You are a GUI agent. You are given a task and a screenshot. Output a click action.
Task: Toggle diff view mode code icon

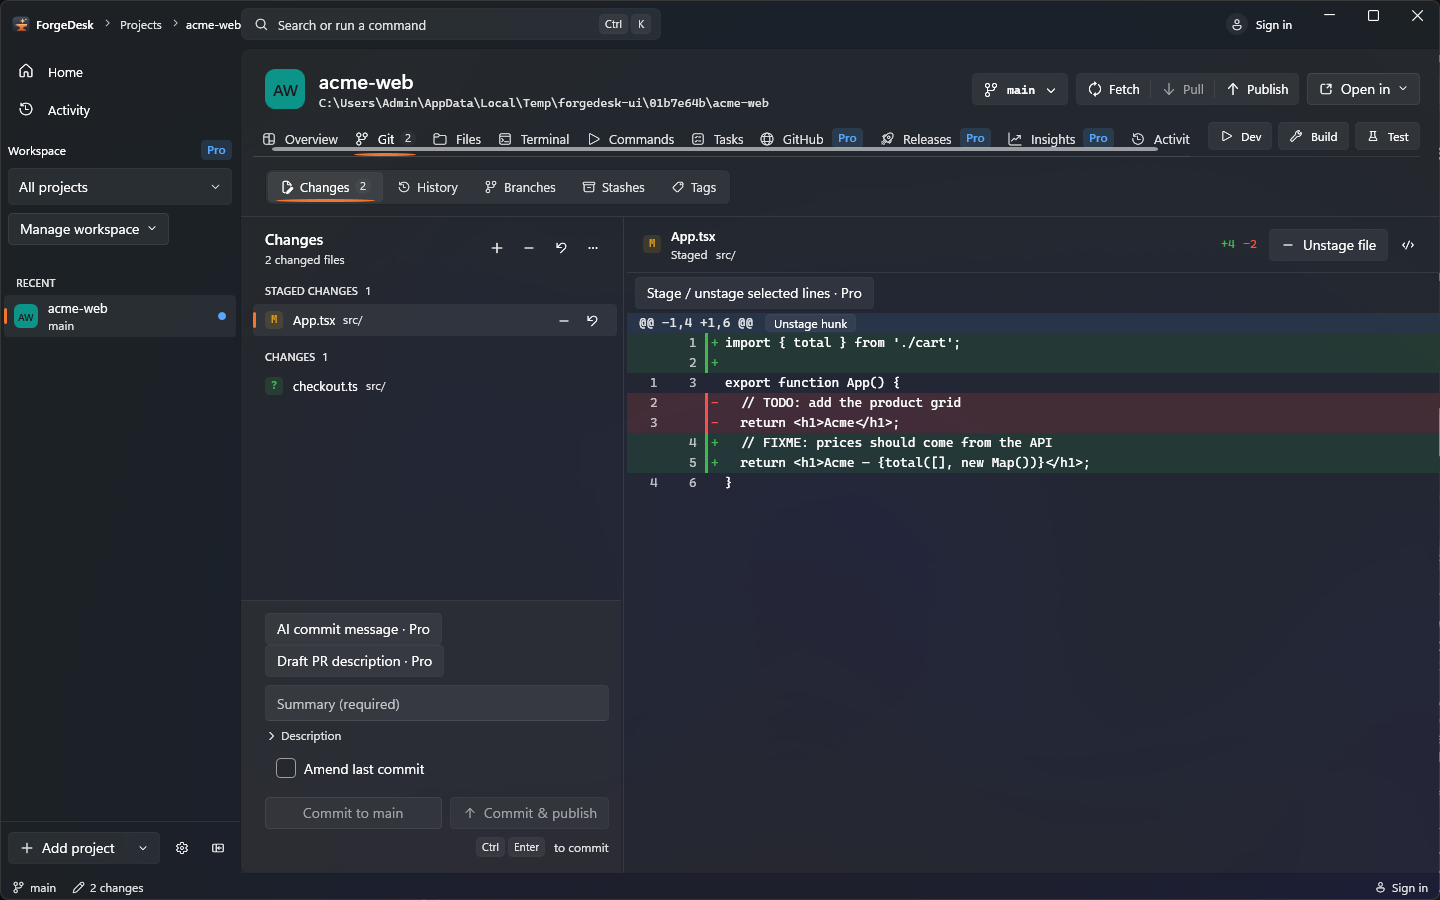[1408, 245]
